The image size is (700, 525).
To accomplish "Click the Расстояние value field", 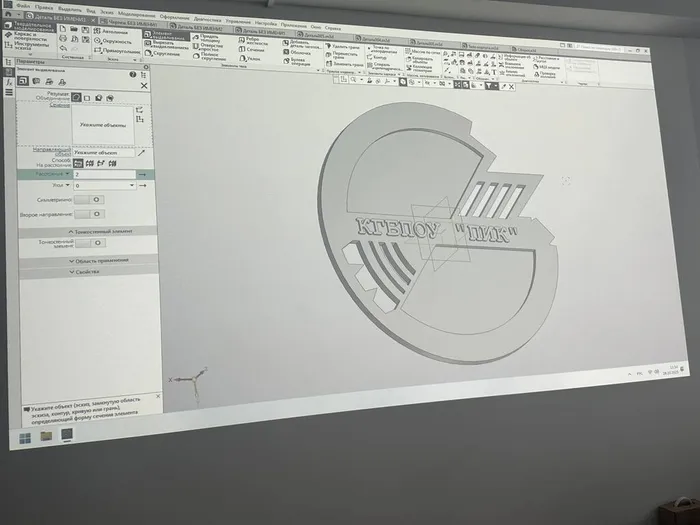I will pos(104,175).
